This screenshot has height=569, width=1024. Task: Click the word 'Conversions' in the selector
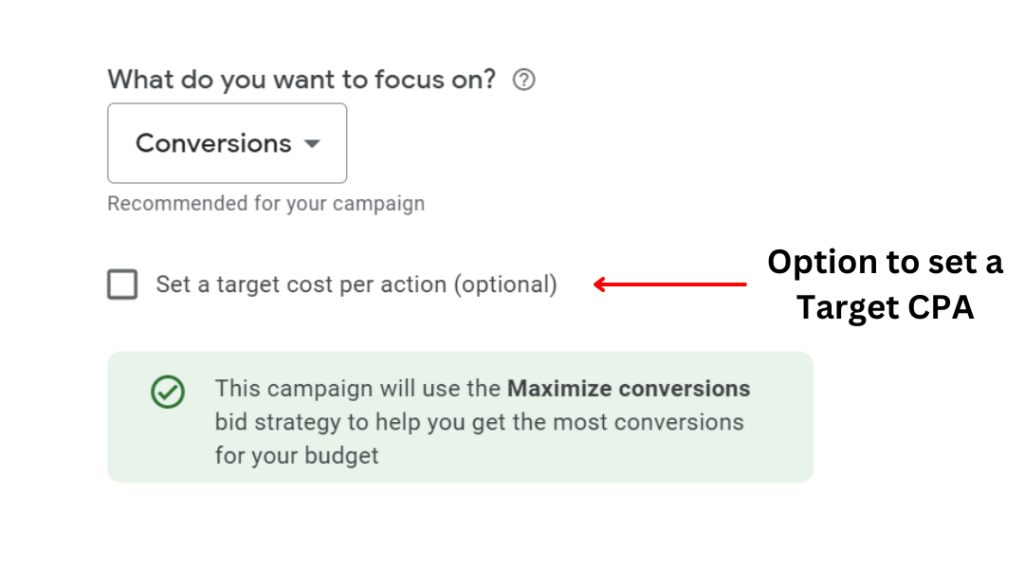(213, 144)
